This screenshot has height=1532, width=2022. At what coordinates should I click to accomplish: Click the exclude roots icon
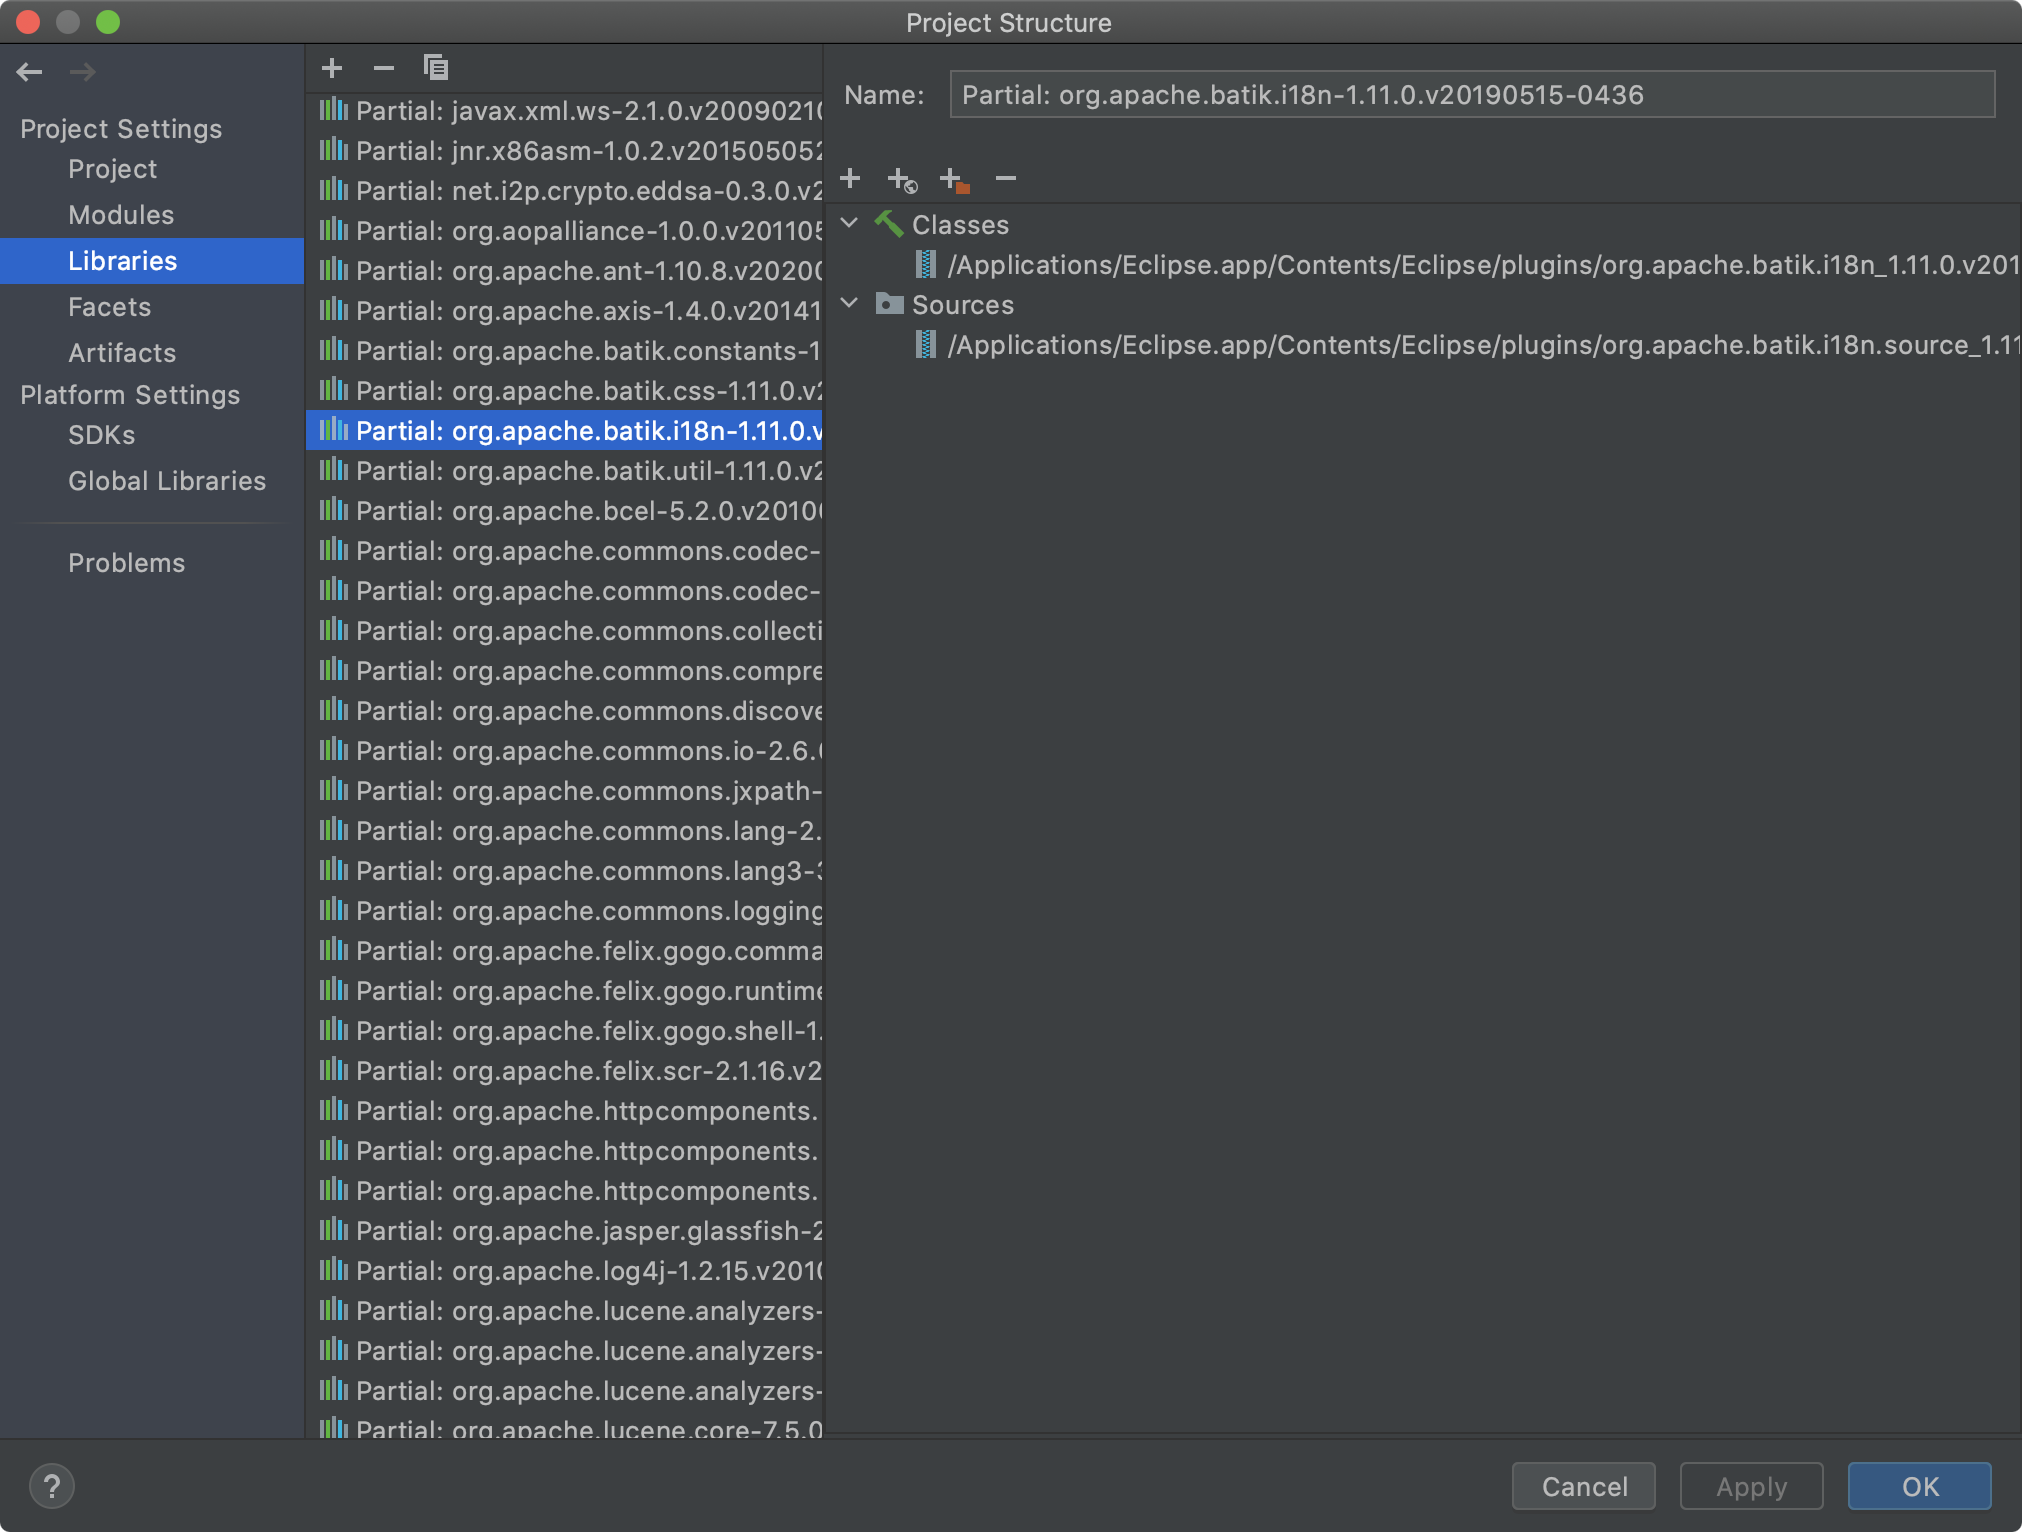[x=954, y=180]
